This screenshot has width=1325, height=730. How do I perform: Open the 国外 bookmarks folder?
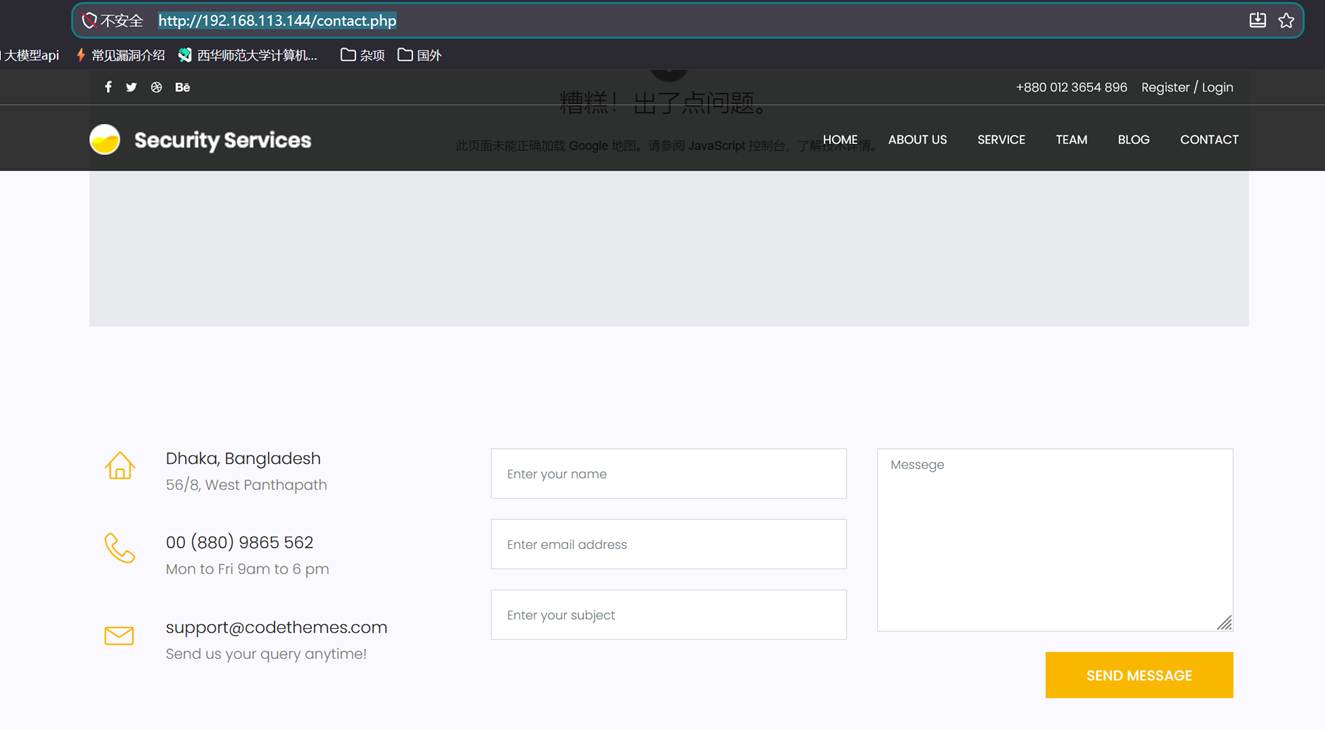419,55
